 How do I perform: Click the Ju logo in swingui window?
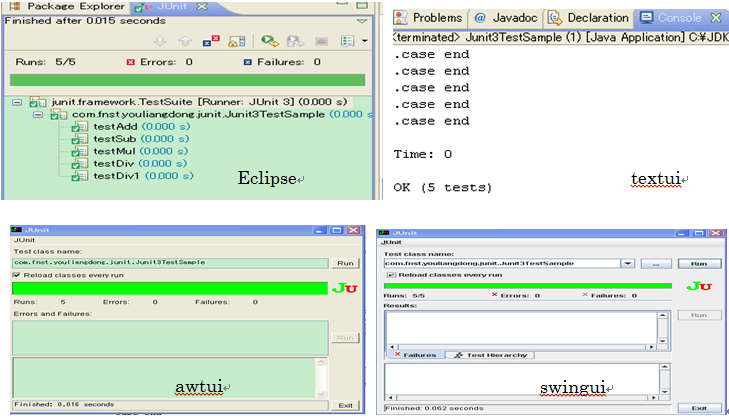pos(699,286)
